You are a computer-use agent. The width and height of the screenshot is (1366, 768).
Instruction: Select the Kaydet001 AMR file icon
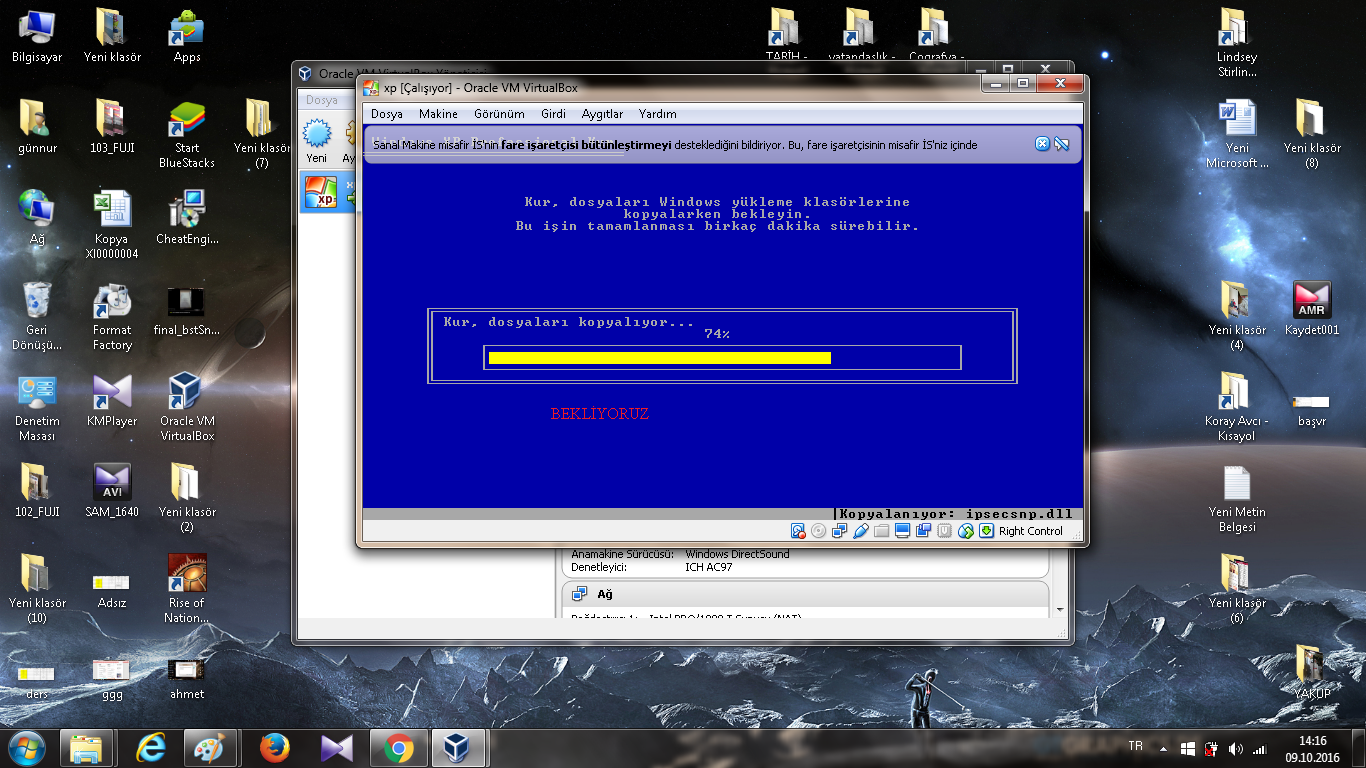point(1312,309)
